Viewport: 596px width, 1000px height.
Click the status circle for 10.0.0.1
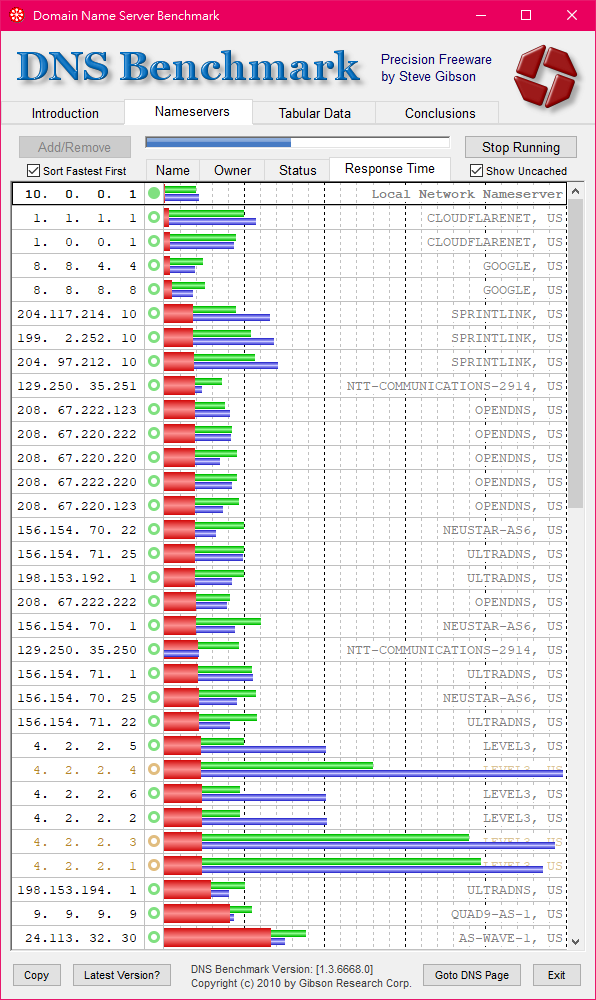(x=154, y=193)
